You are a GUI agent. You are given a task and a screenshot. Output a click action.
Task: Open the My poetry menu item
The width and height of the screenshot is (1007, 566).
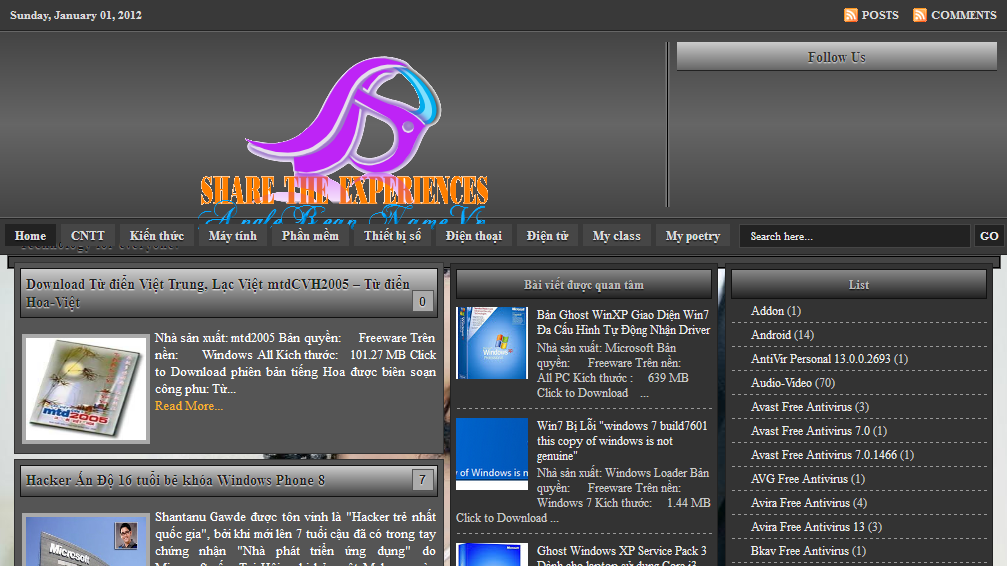tap(692, 236)
